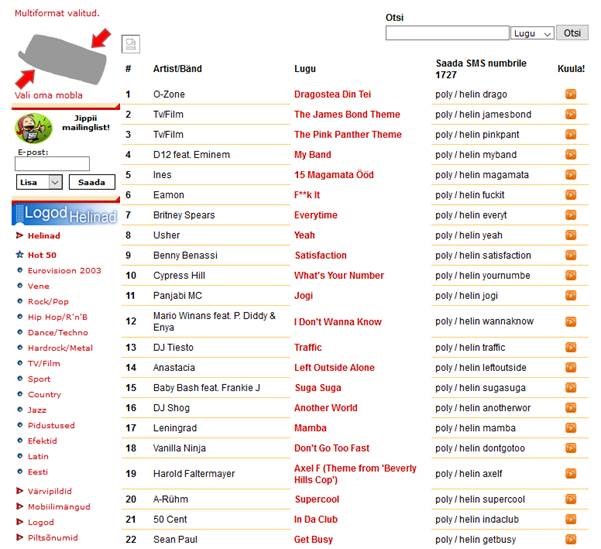Image resolution: width=601 pixels, height=549 pixels.
Task: Listen to Don't Go Too Fast ringtone
Action: point(570,448)
